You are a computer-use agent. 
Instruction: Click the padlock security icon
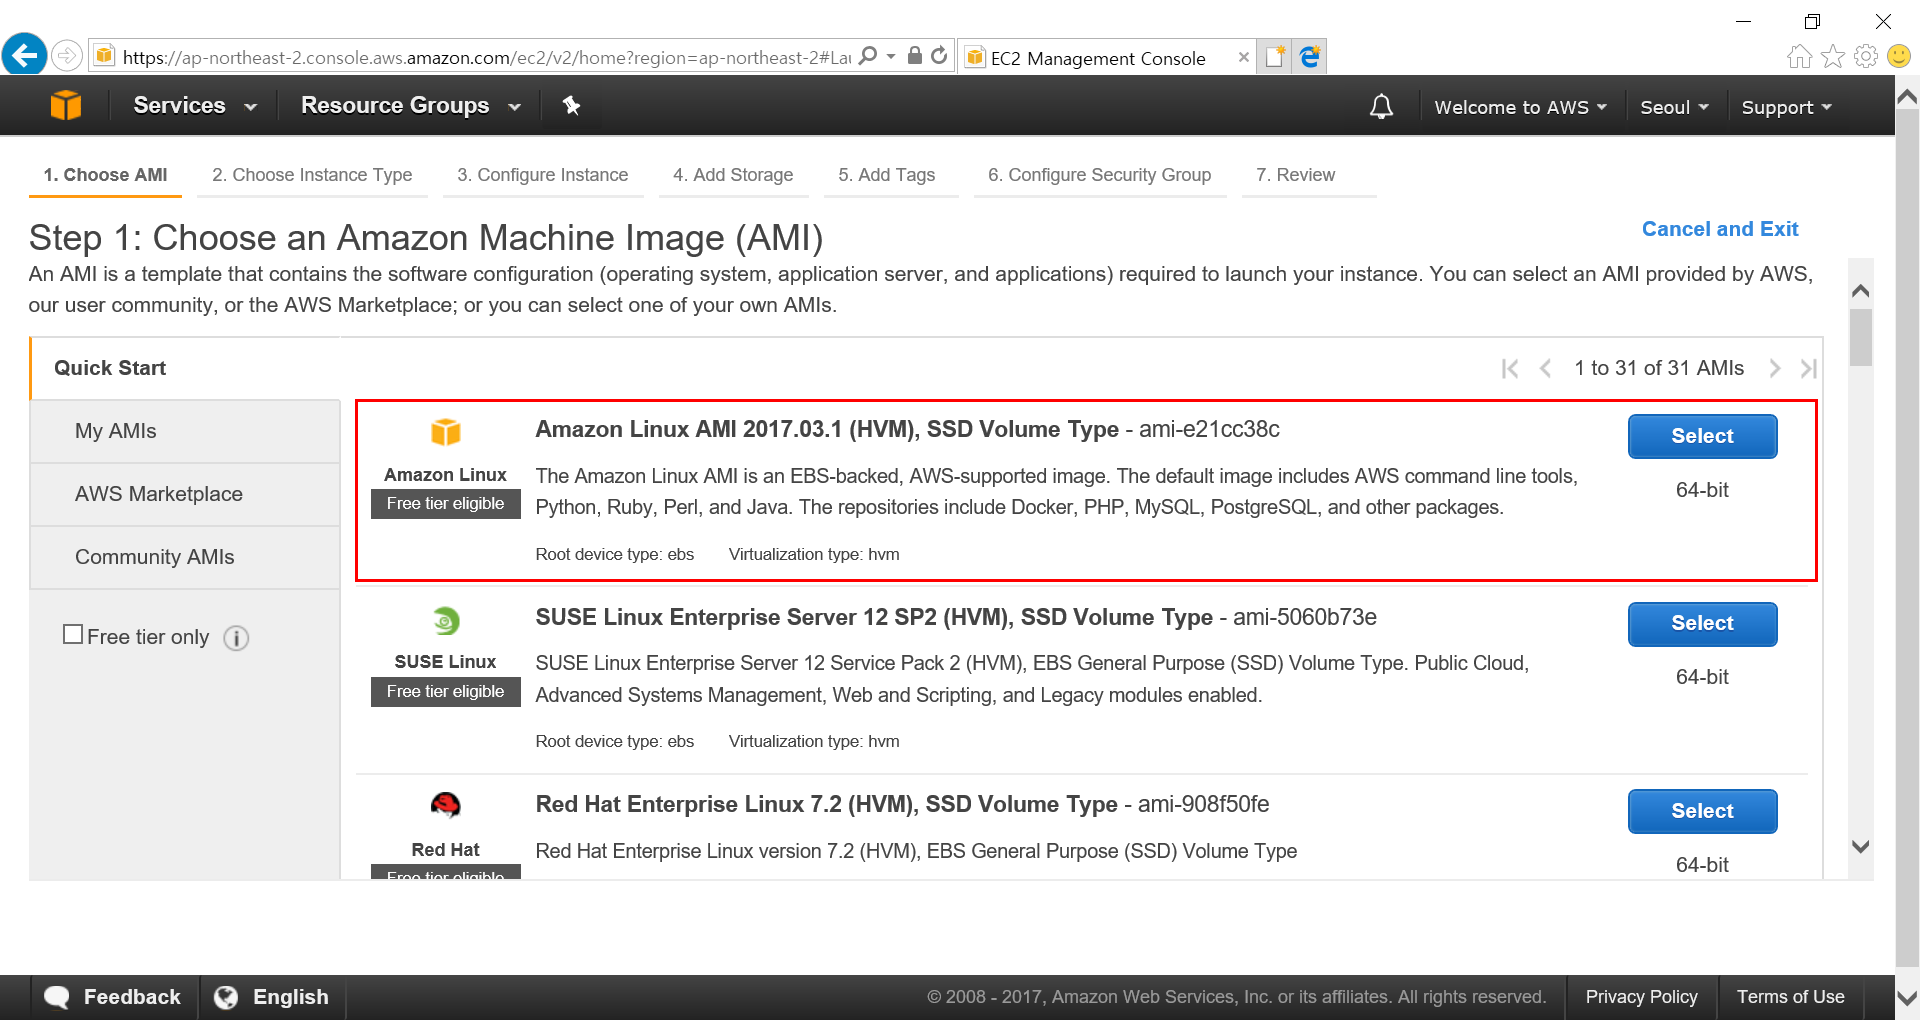pyautogui.click(x=914, y=56)
